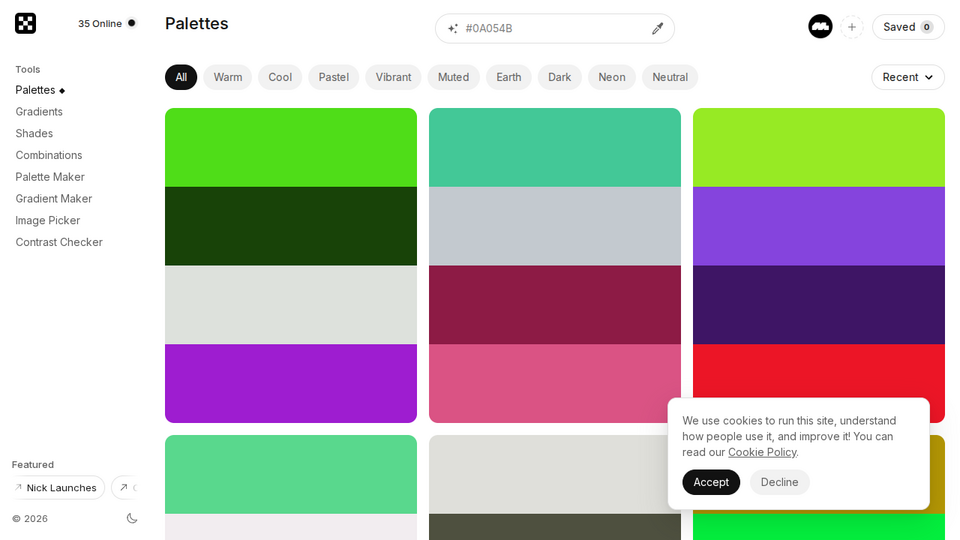The width and height of the screenshot is (960, 540).
Task: Open the black cloud avatar icon
Action: 820,26
